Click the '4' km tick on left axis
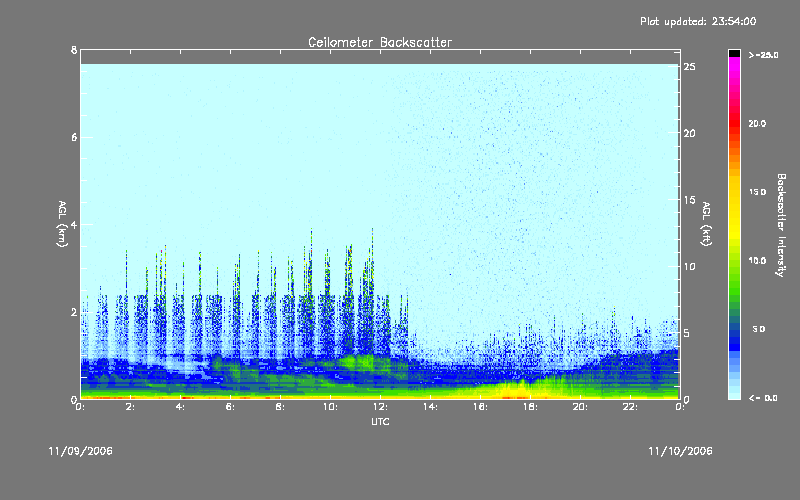Image resolution: width=800 pixels, height=500 pixels. (74, 224)
